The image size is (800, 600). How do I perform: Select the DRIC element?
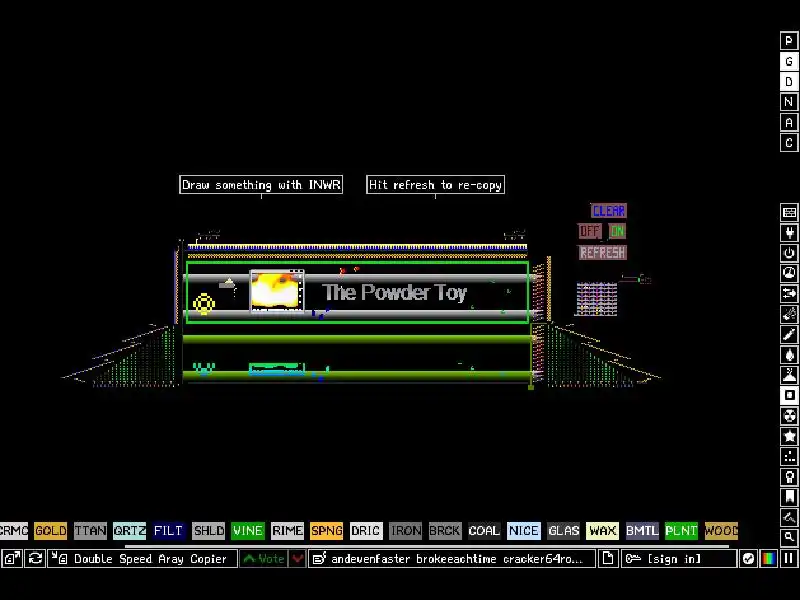click(x=366, y=531)
